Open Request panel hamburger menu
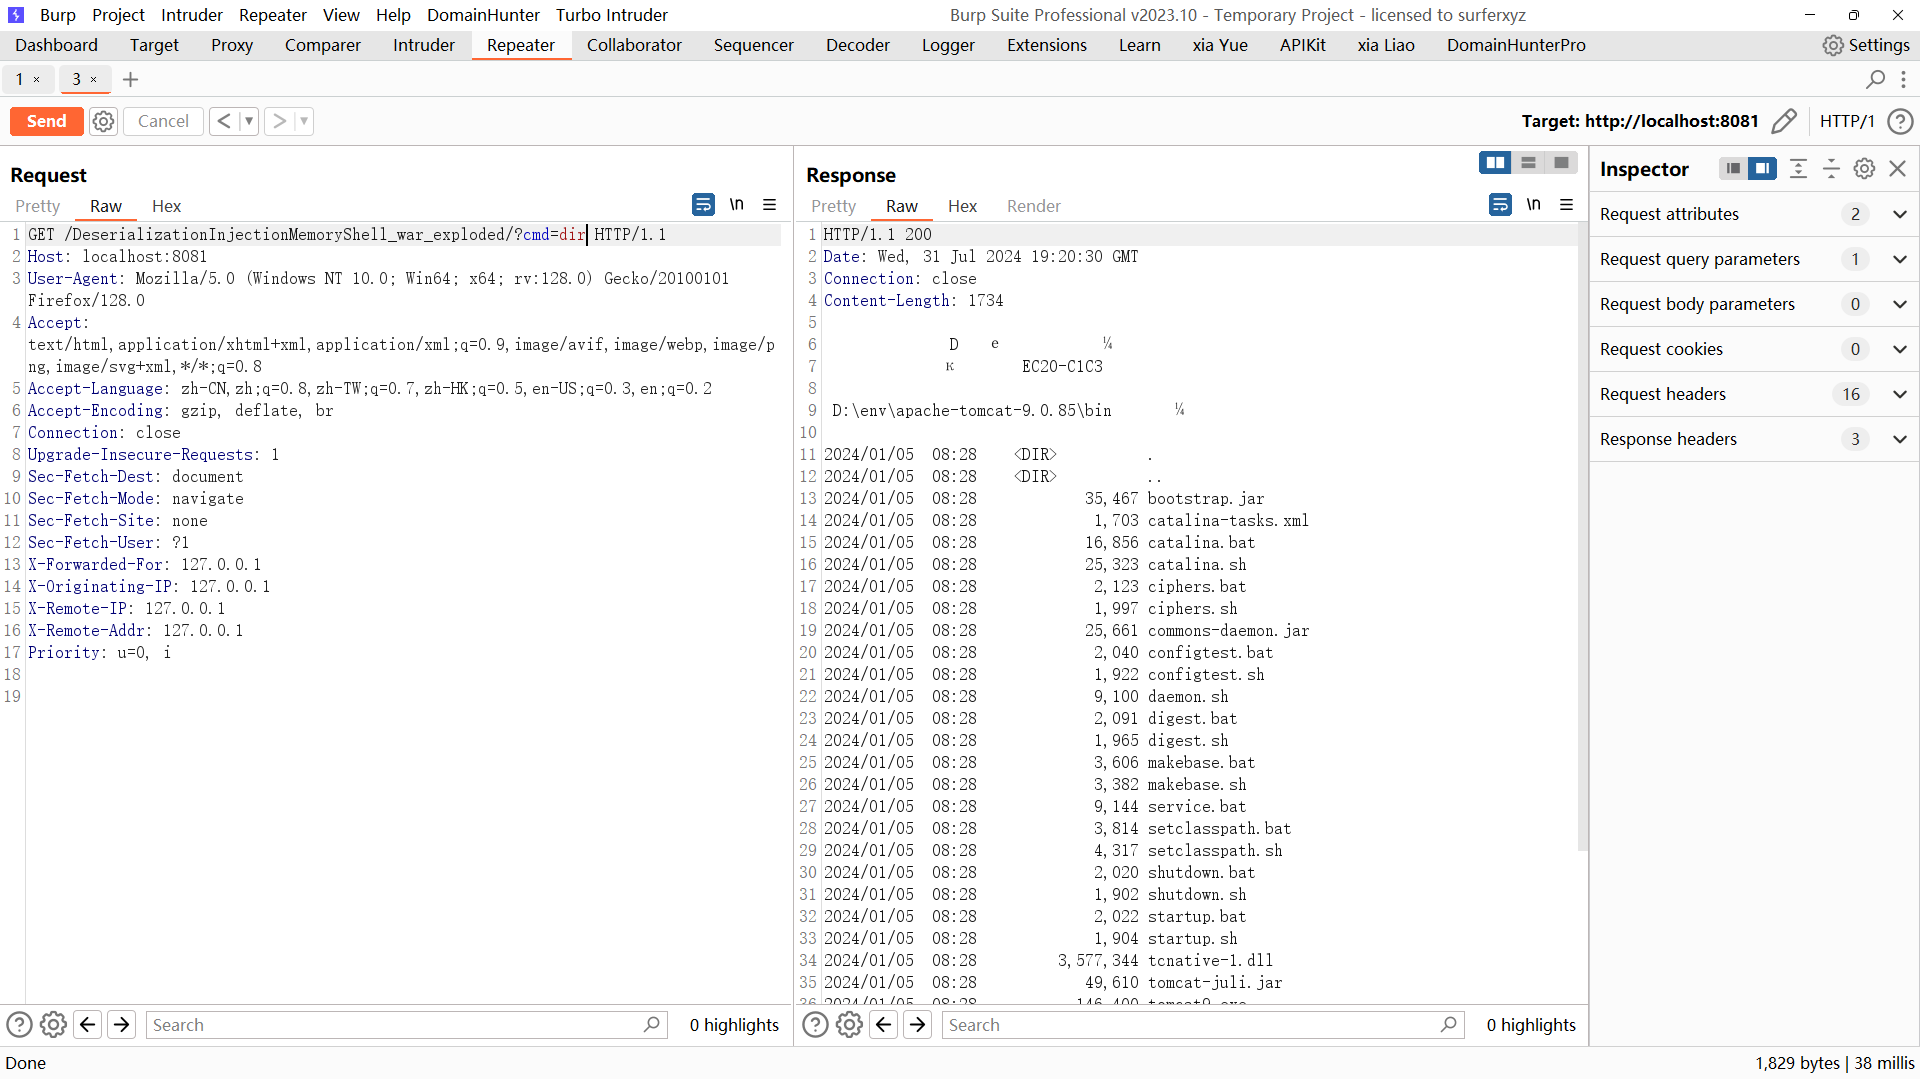This screenshot has width=1920, height=1079. [x=770, y=205]
